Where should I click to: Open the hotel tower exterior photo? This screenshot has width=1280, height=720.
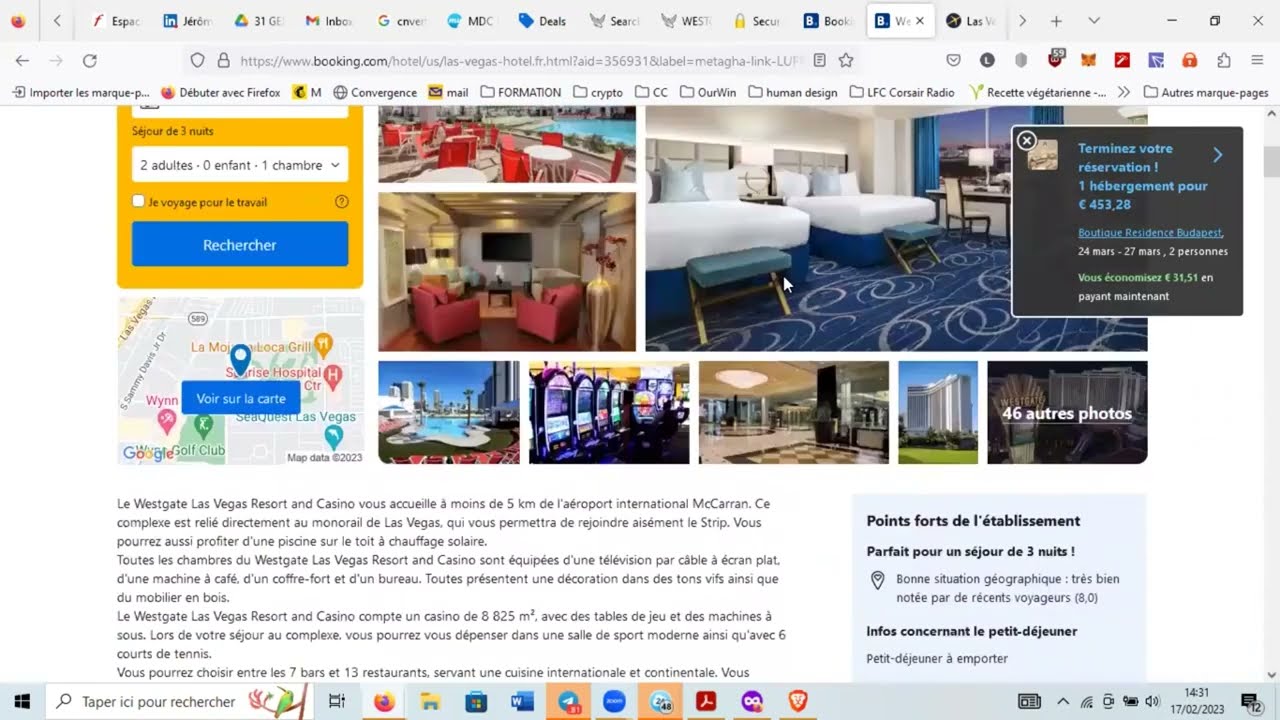(x=938, y=412)
